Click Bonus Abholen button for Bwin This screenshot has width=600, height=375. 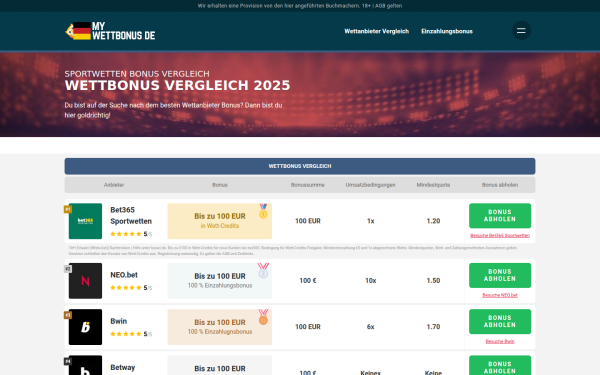click(x=500, y=322)
